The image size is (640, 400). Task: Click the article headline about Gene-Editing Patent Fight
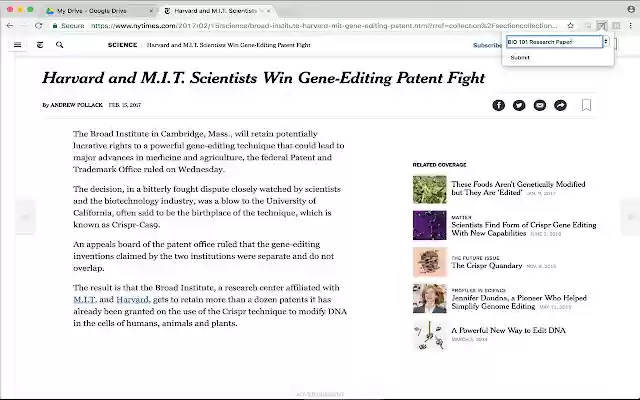coord(264,78)
